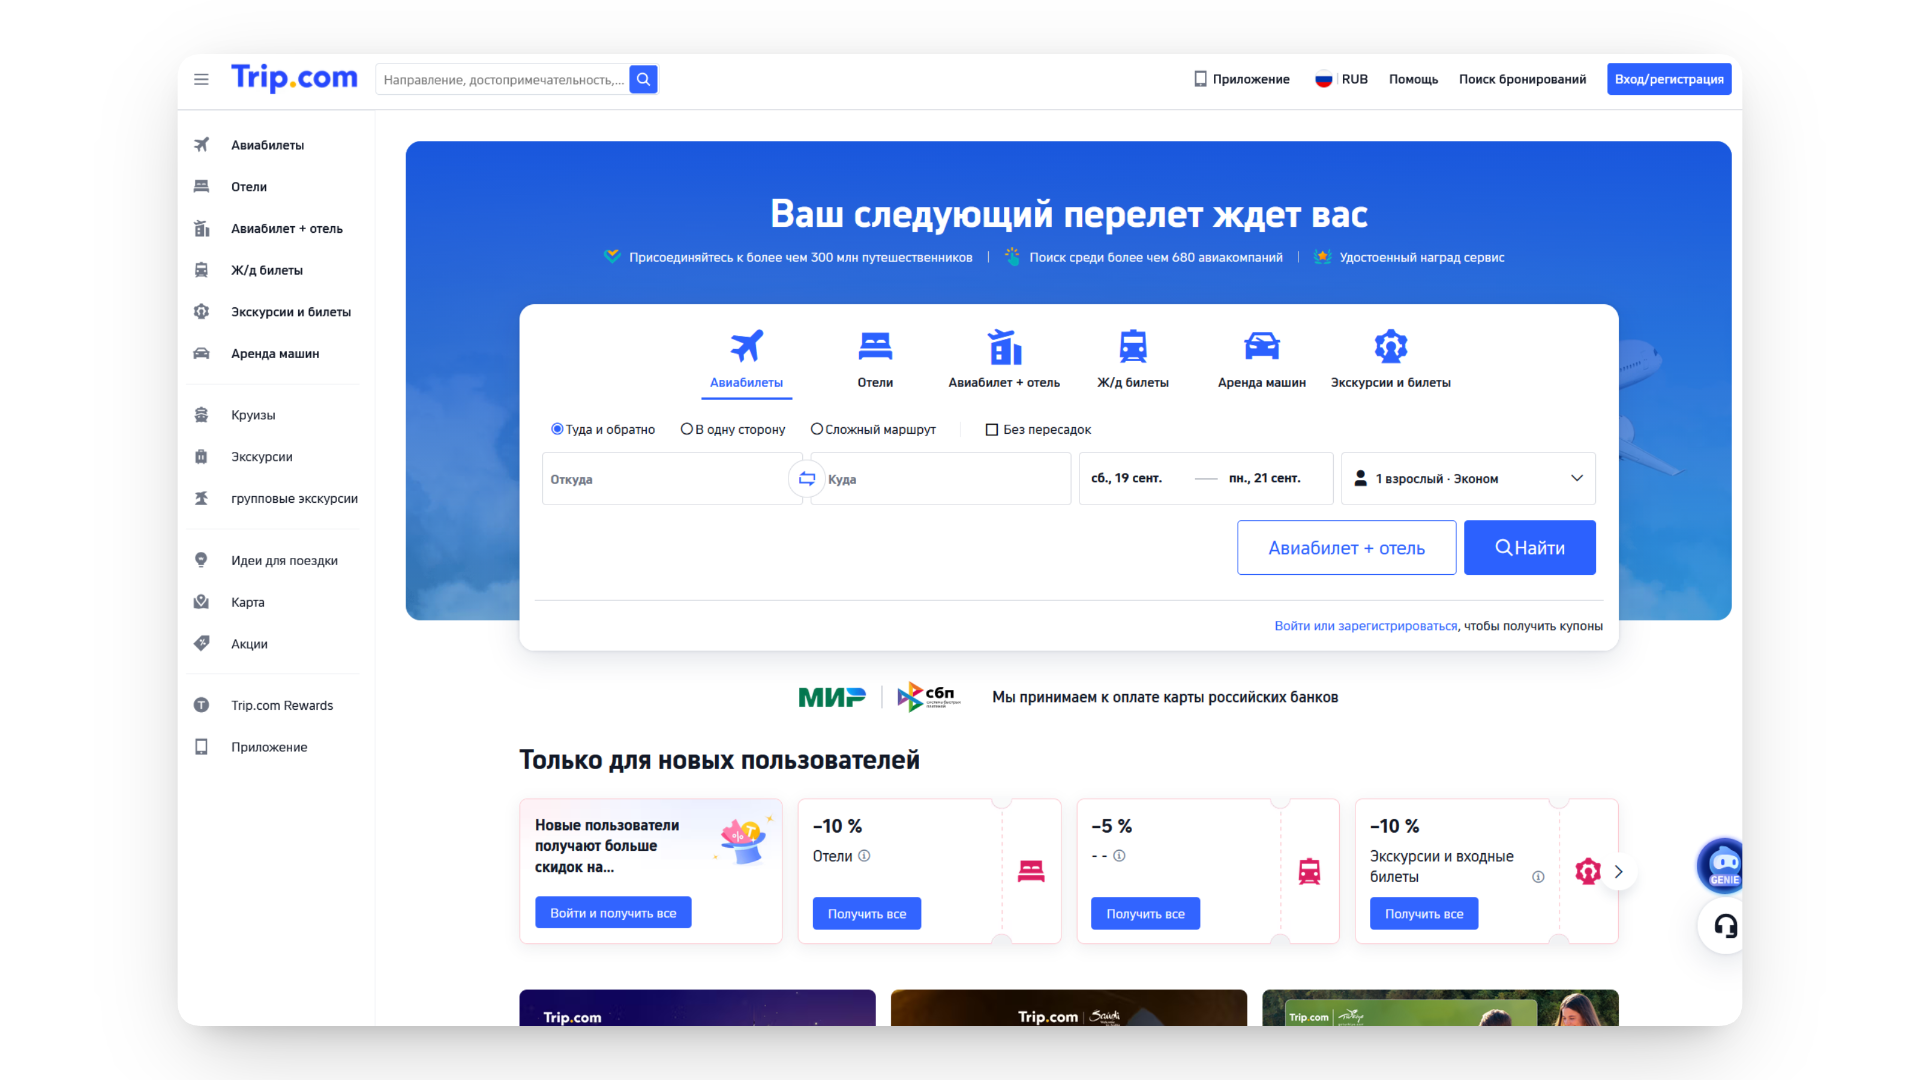Open departure date сб., 19 сент. picker

tap(1126, 479)
